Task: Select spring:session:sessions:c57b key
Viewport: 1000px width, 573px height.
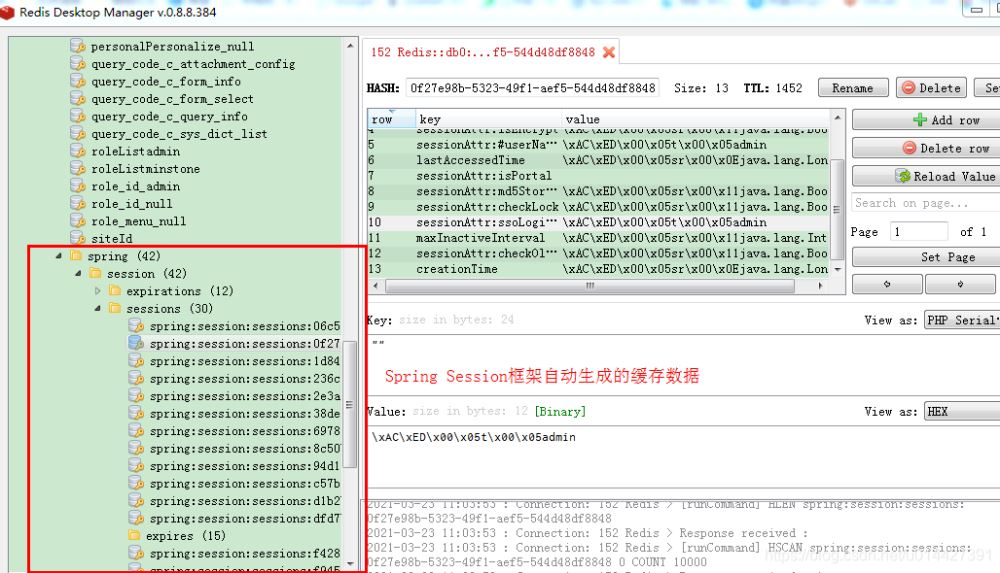Action: [x=245, y=483]
